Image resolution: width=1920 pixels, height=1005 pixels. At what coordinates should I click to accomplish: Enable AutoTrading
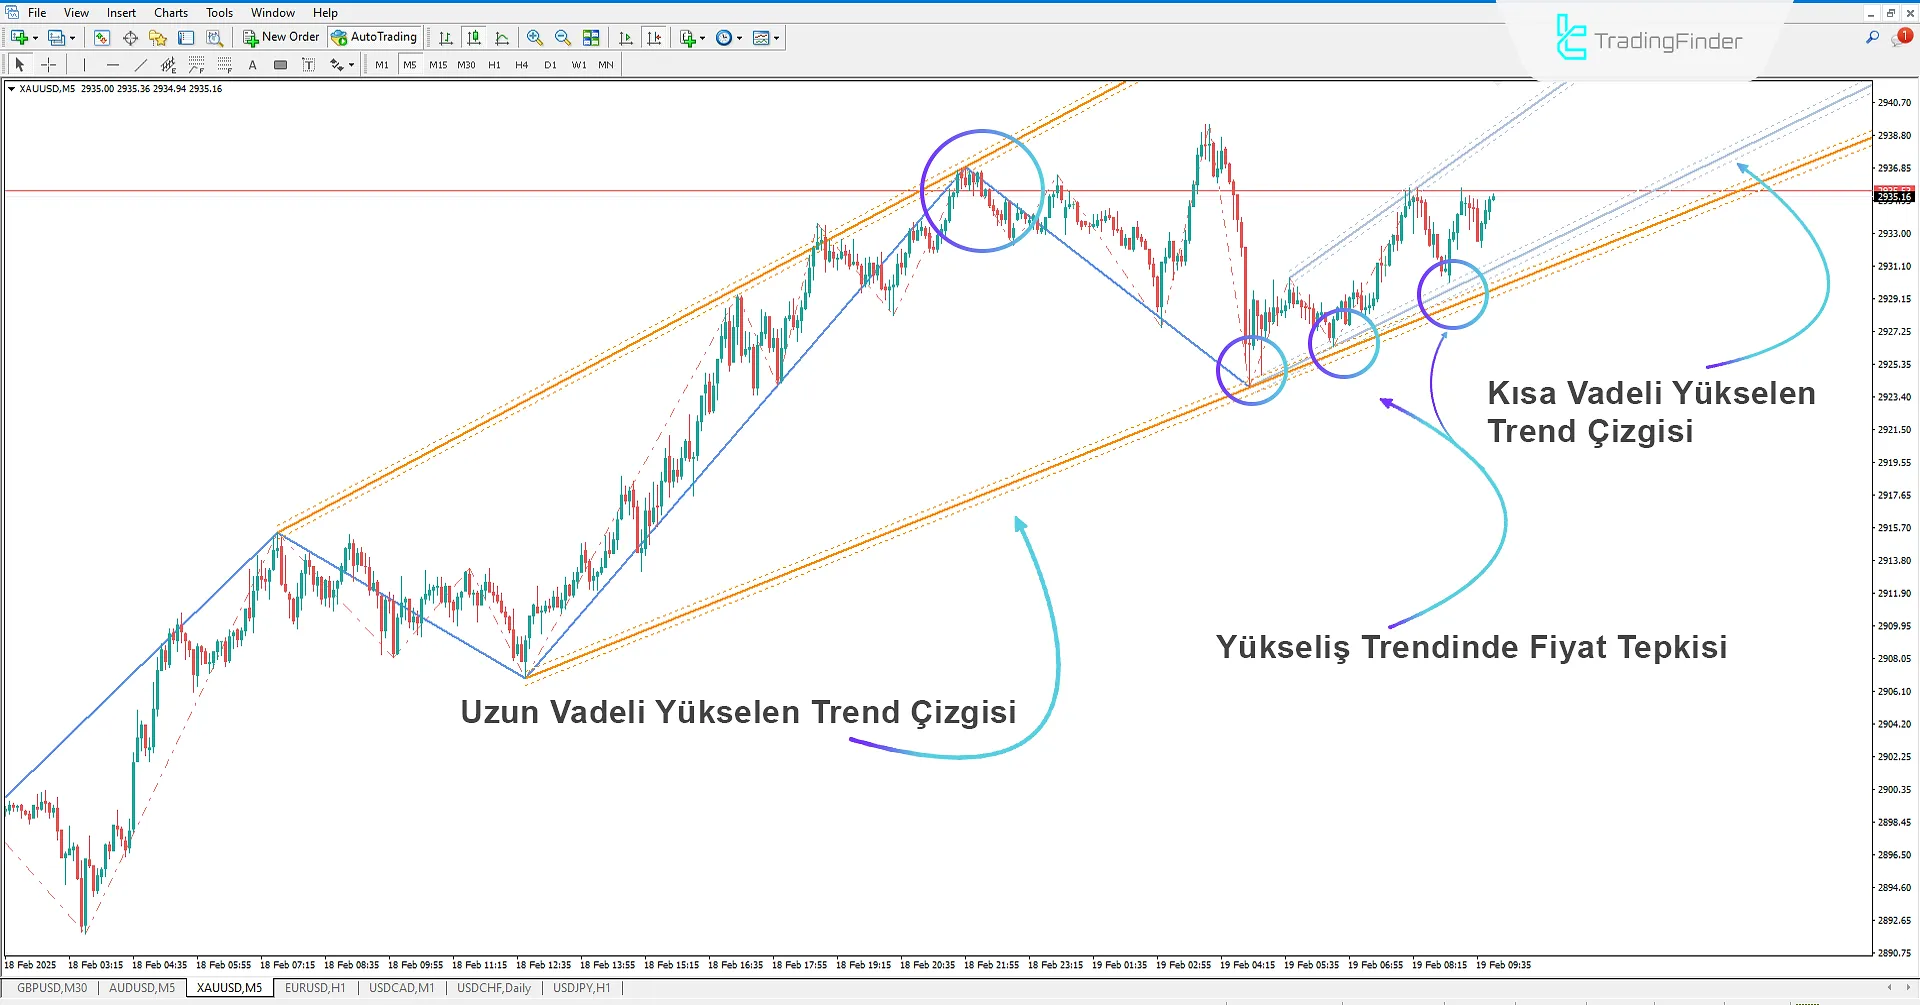pos(375,37)
